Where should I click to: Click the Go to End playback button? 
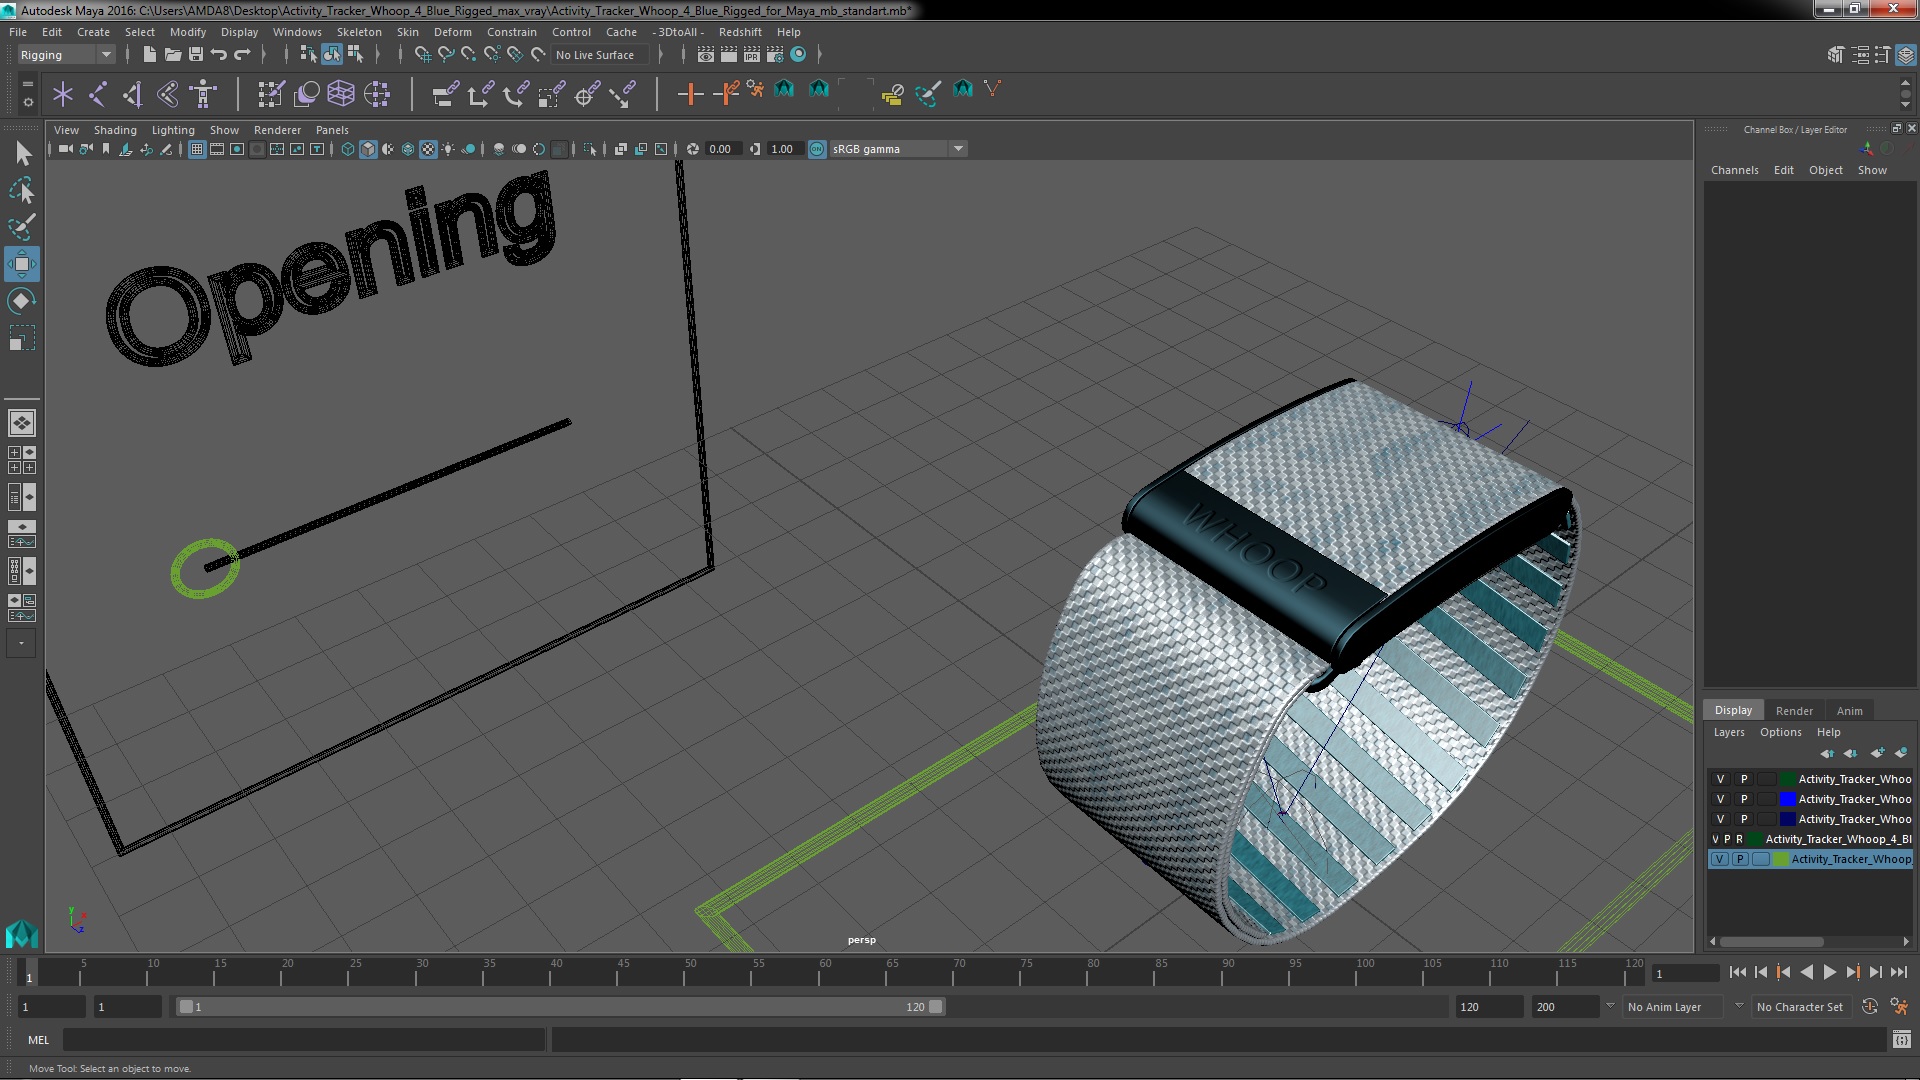1898,972
